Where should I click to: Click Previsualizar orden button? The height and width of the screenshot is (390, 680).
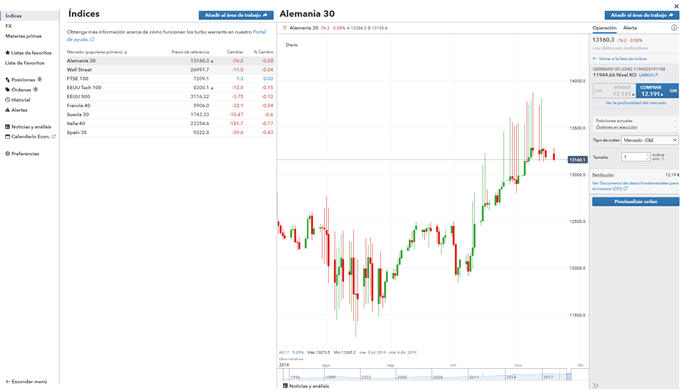pos(635,202)
